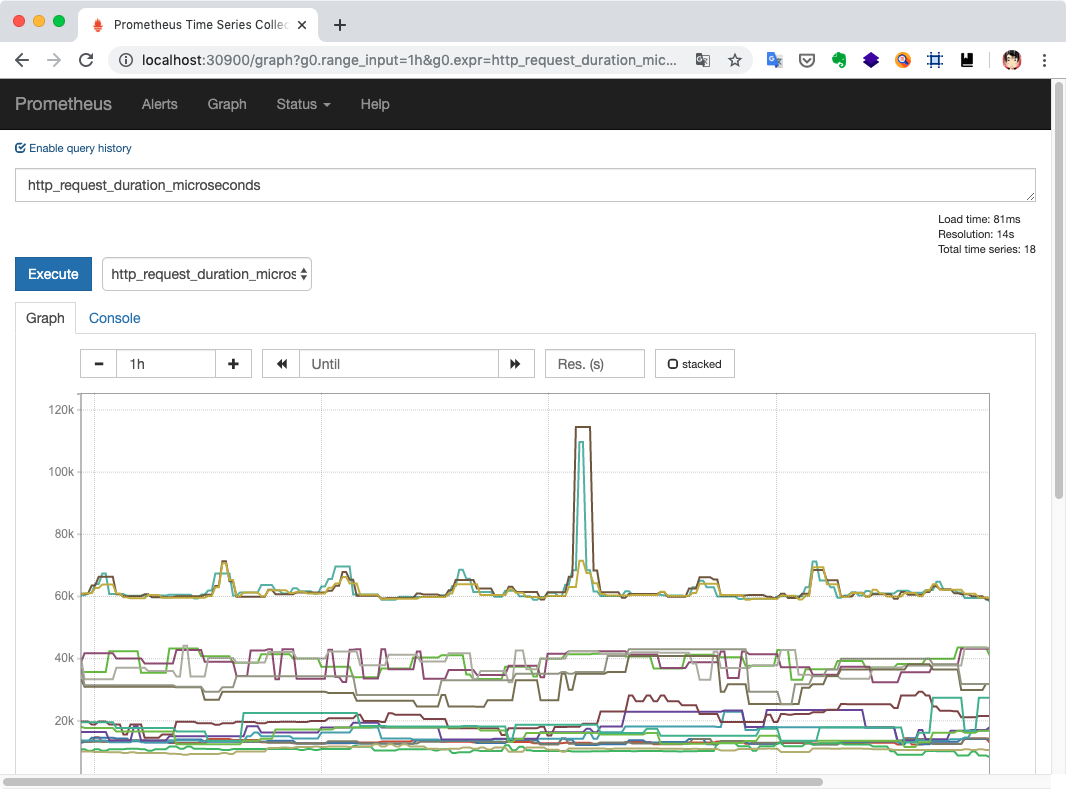
Task: Rewind the graph end time
Action: click(x=281, y=364)
